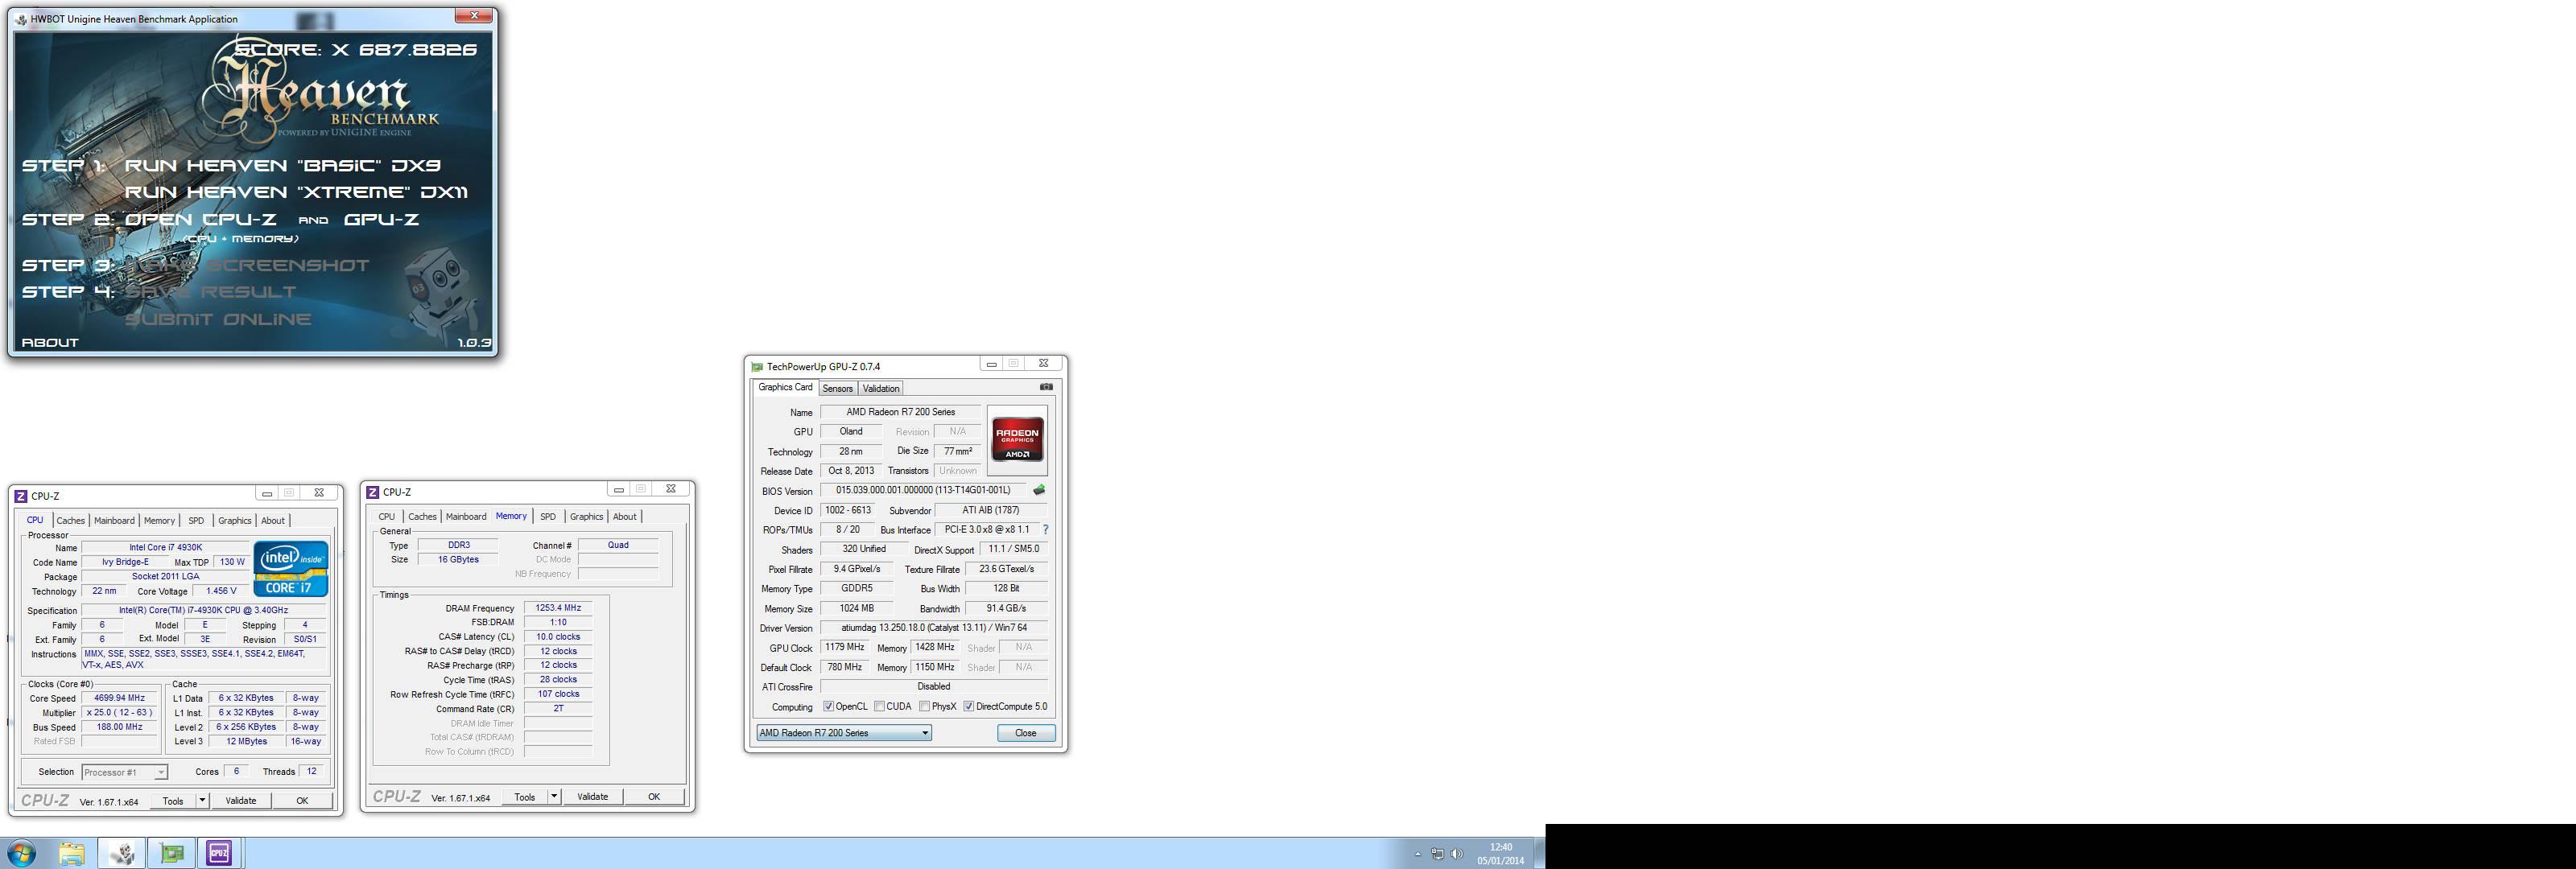
Task: Toggle the CUDA checkbox in GPU-Z
Action: 879,706
